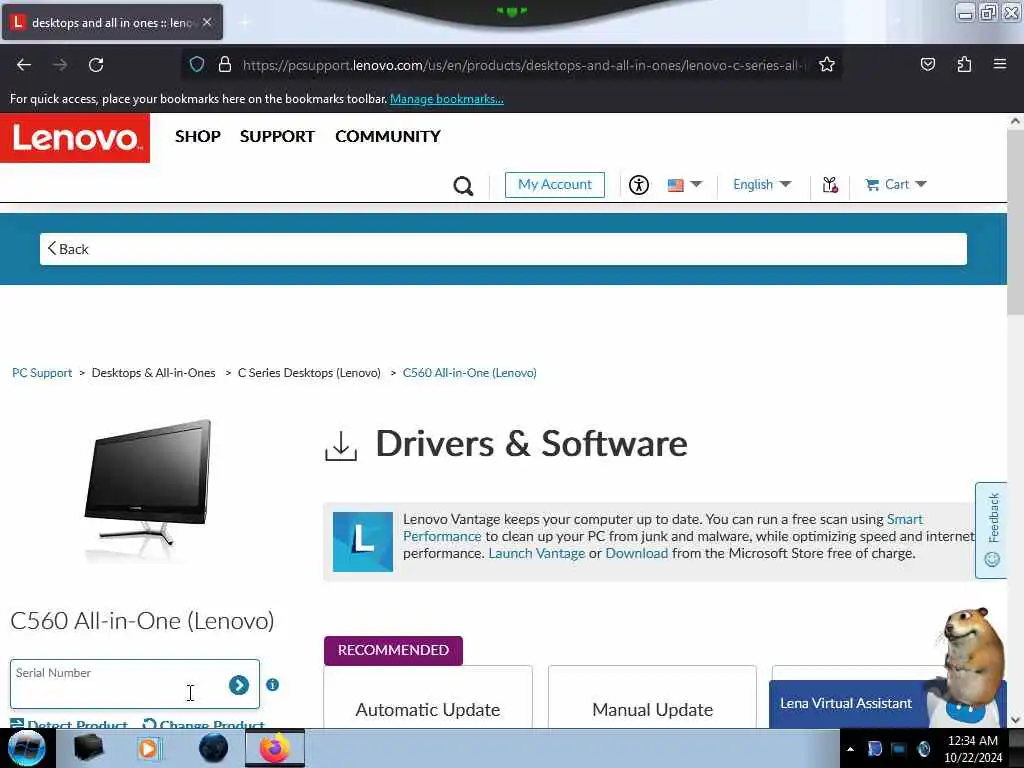The width and height of the screenshot is (1024, 768).
Task: Click the RECOMMENDED label
Action: (x=393, y=650)
